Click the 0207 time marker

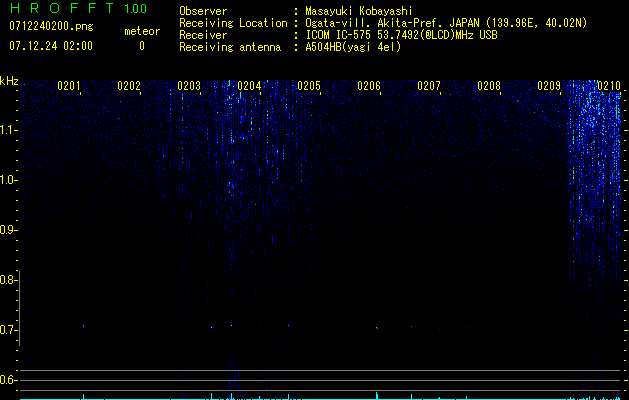[x=429, y=86]
